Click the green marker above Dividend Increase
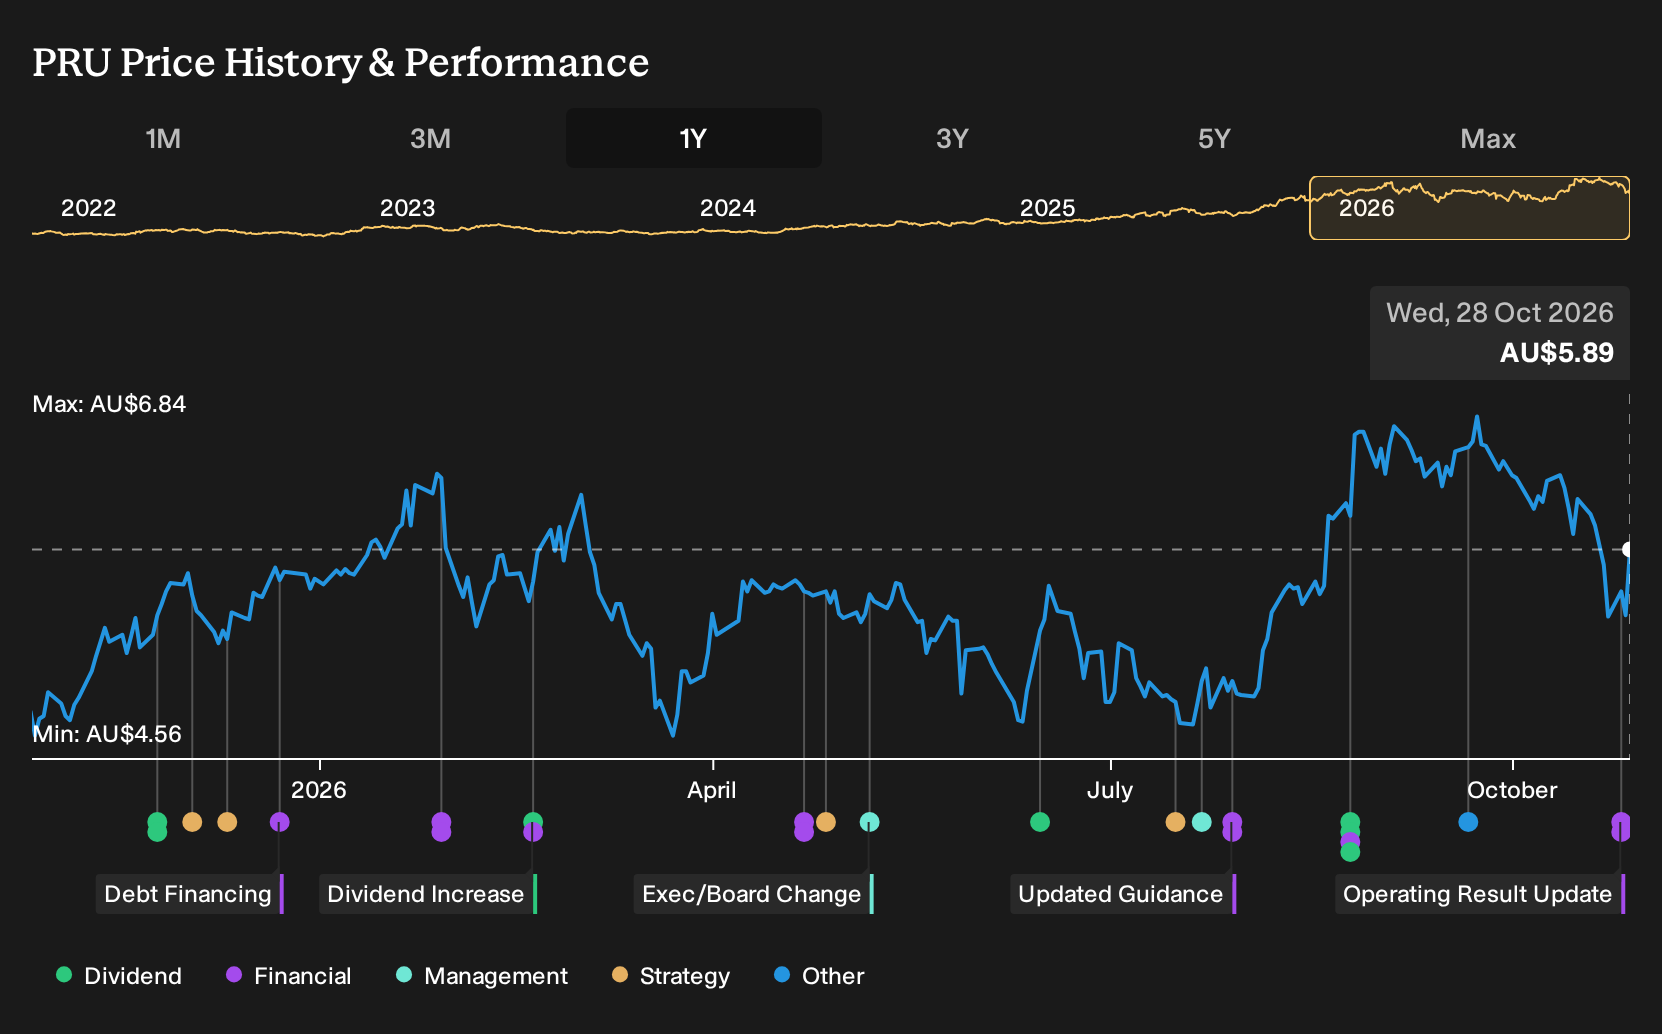Image resolution: width=1662 pixels, height=1034 pixels. [x=533, y=822]
